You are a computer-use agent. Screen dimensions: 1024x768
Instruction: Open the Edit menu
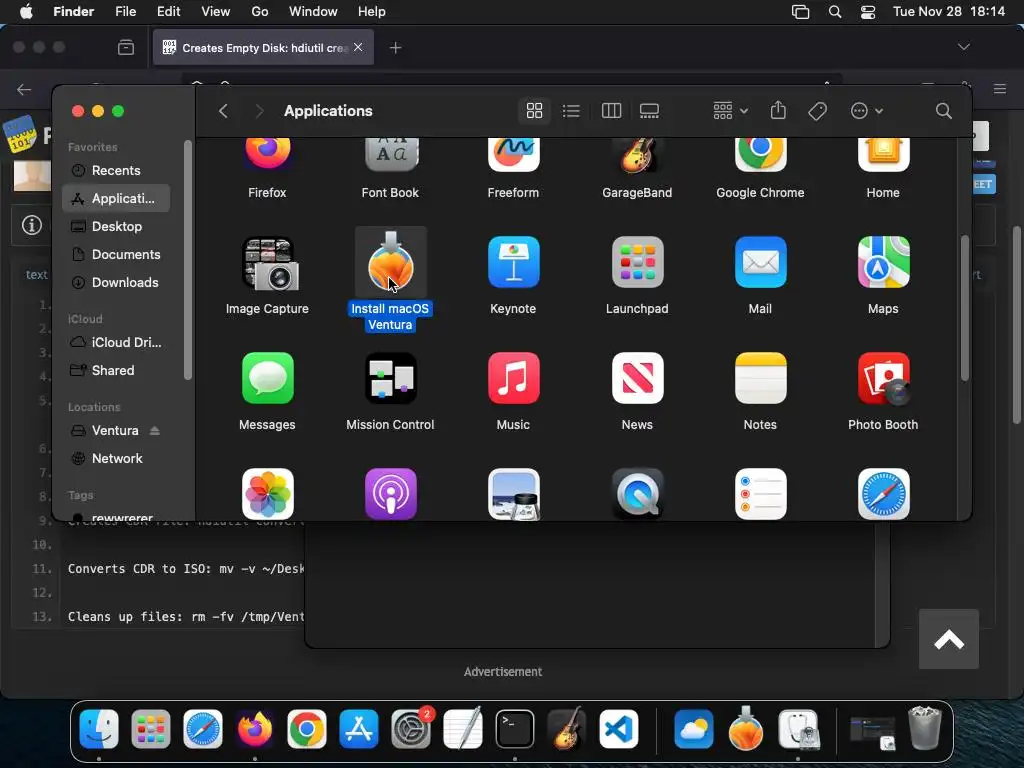pos(168,12)
